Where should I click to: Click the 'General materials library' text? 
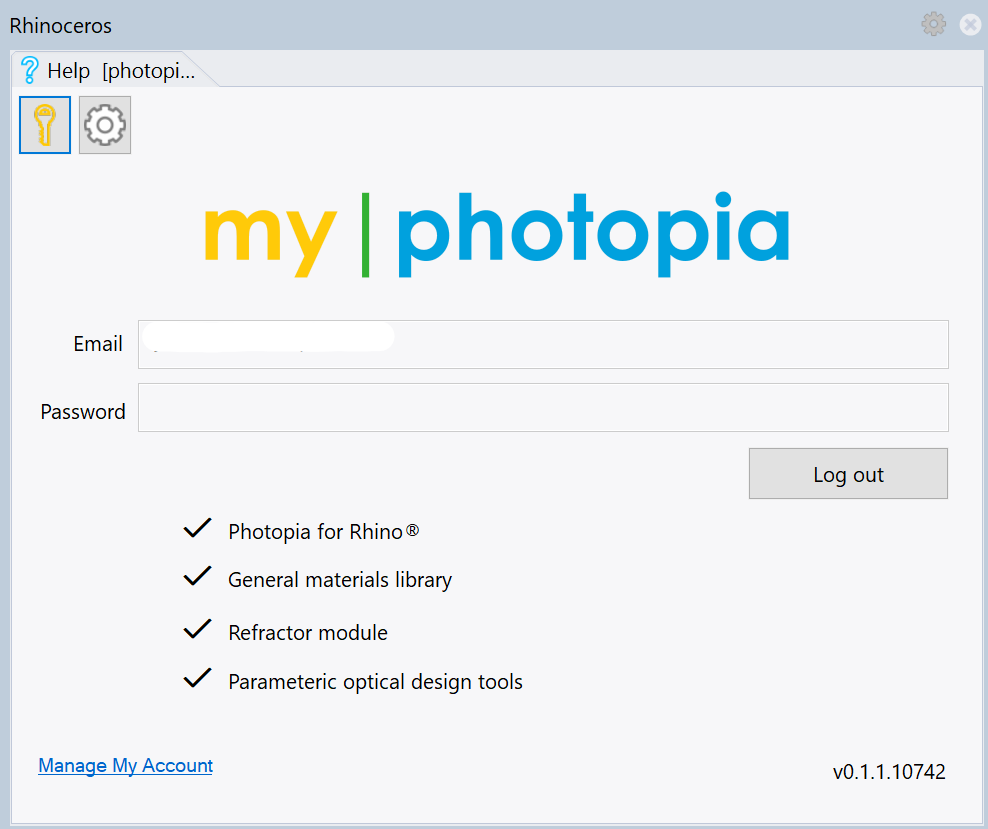(340, 580)
